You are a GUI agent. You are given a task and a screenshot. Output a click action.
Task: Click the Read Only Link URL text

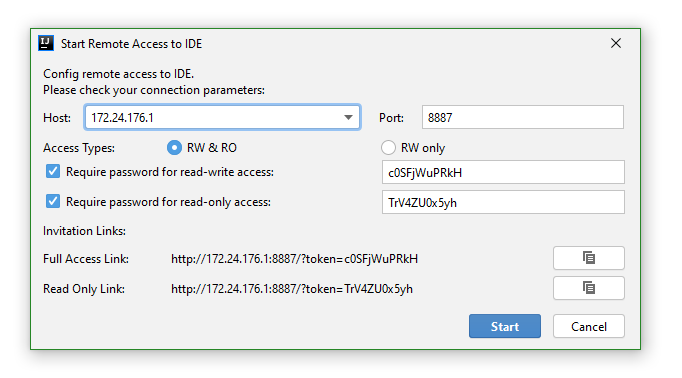coord(292,289)
